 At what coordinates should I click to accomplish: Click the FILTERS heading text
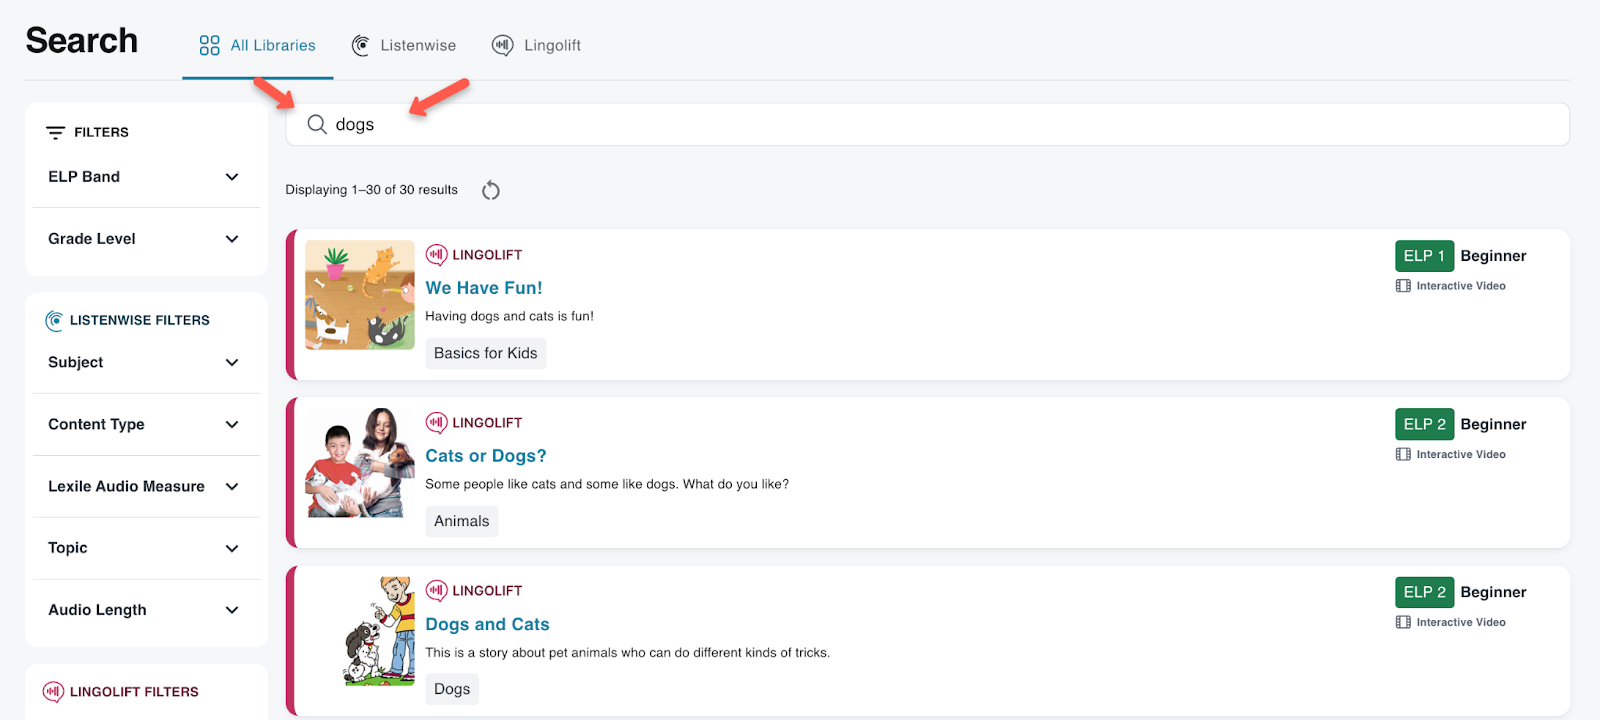pos(101,132)
